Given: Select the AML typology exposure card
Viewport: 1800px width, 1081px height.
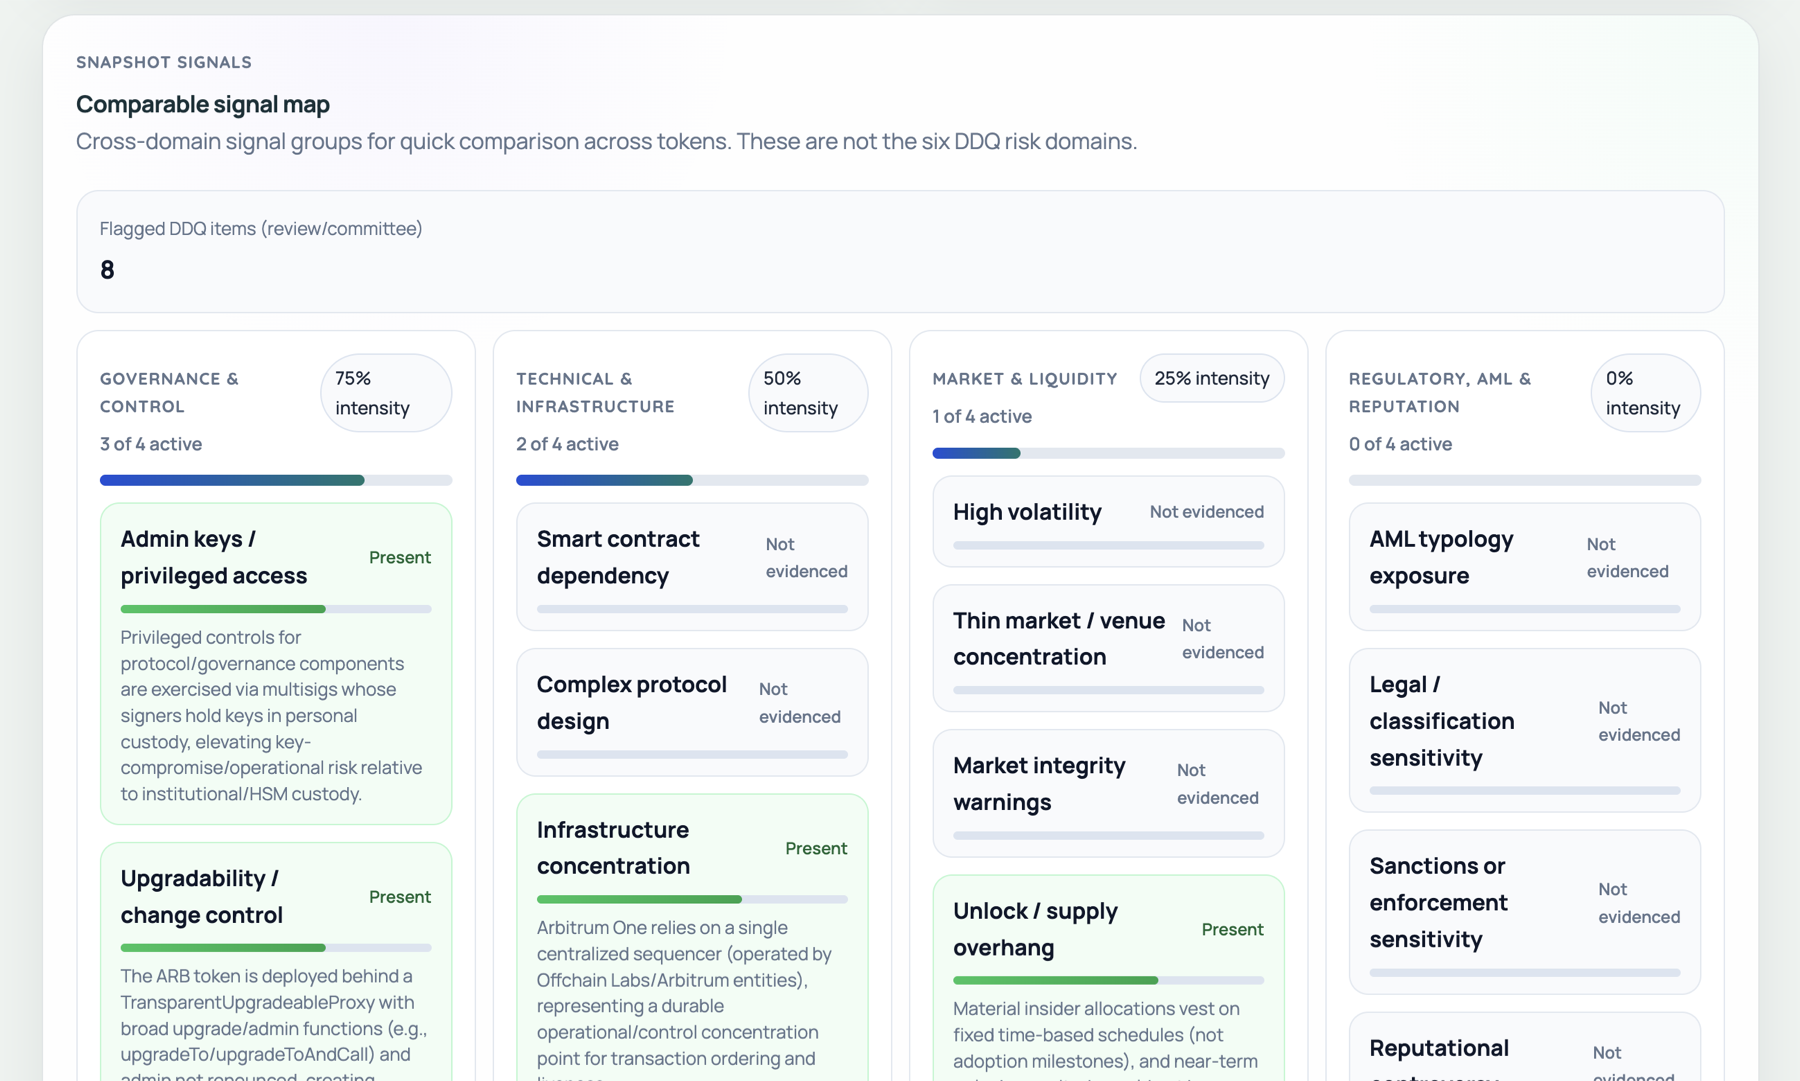Looking at the screenshot, I should [1523, 567].
